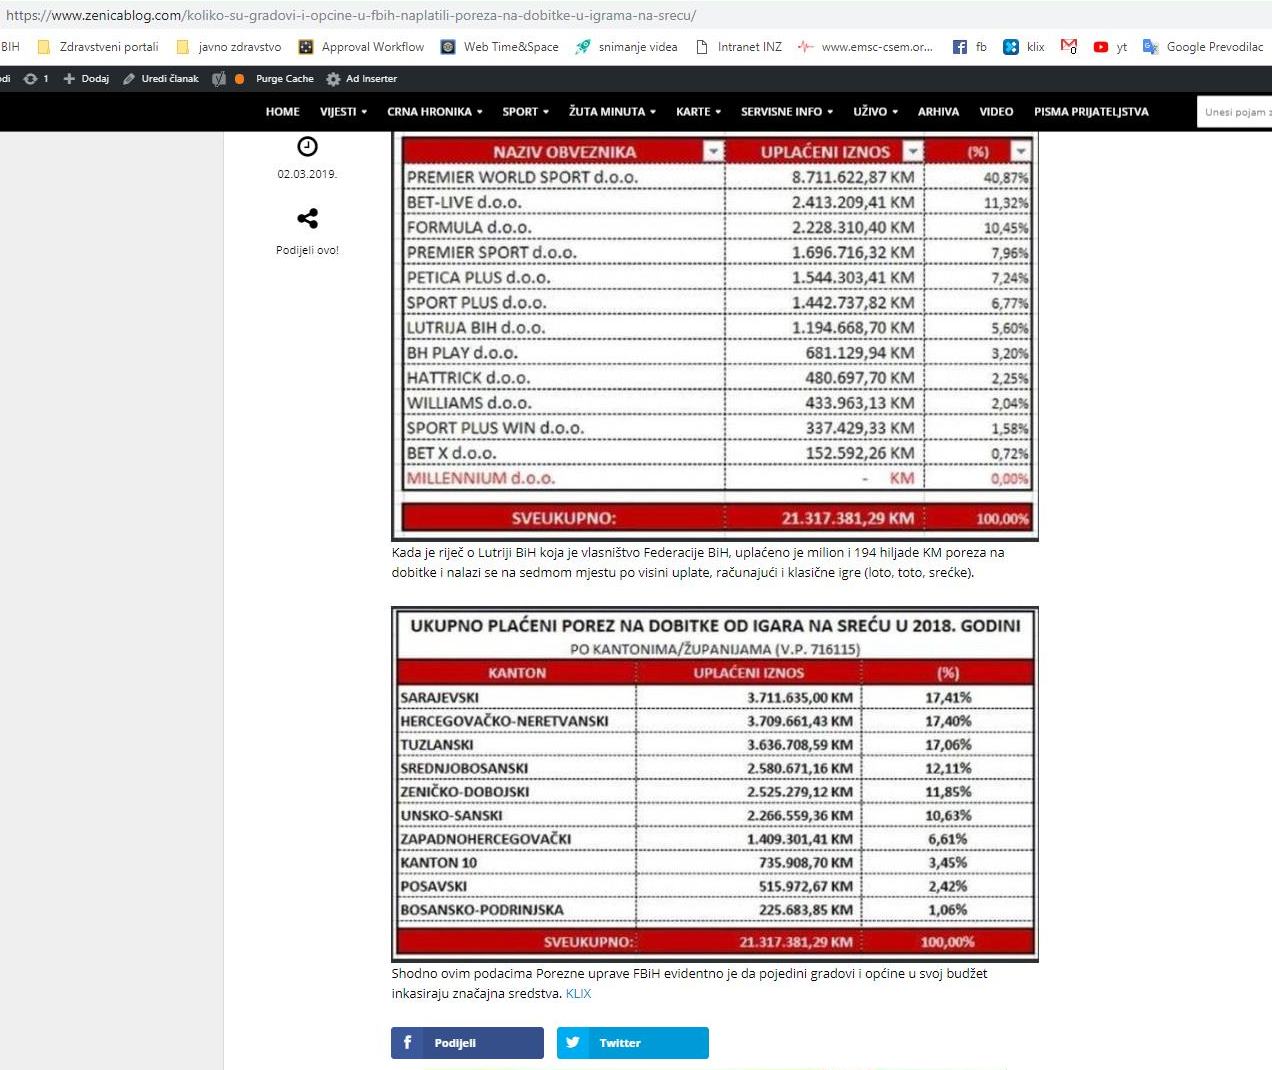Open Google Prevodilac bookmark

pos(1204,47)
